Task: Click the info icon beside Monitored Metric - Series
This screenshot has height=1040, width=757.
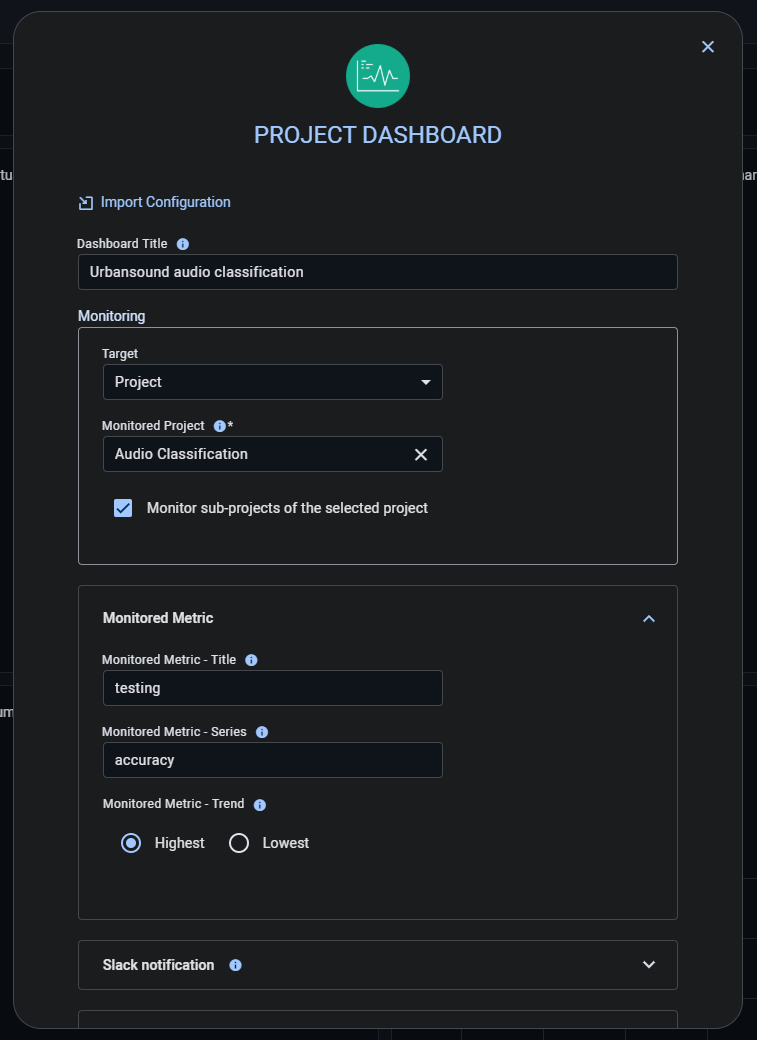Action: click(x=262, y=732)
